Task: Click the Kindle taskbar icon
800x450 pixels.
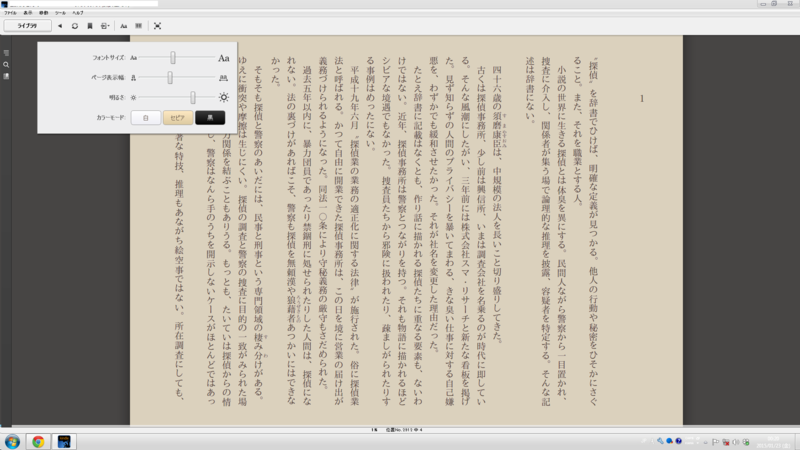Action: (64, 441)
